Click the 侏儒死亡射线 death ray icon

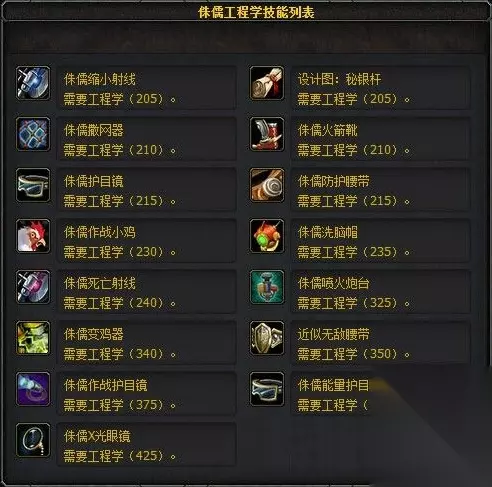33,287
